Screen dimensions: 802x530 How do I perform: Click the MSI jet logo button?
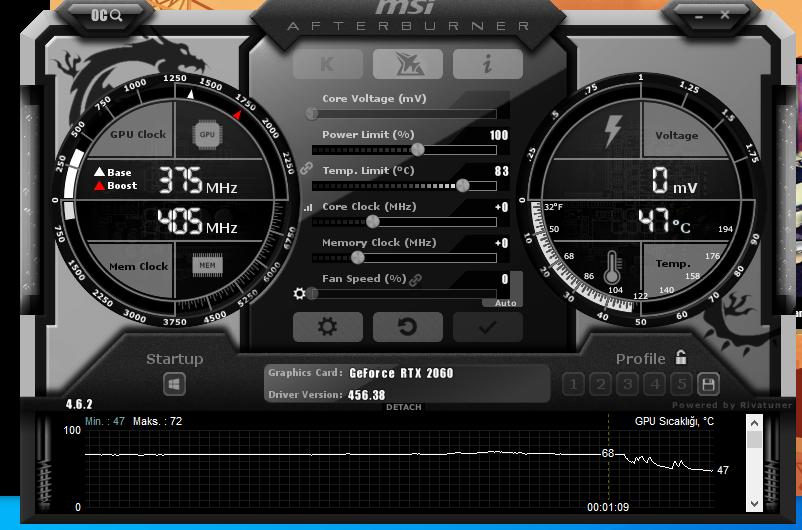tap(408, 64)
